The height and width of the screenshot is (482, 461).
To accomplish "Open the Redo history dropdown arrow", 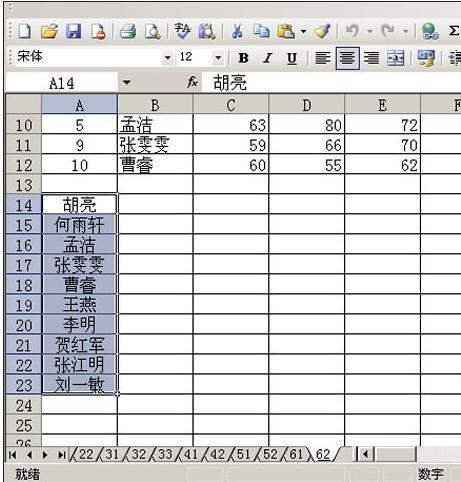I will (x=405, y=32).
